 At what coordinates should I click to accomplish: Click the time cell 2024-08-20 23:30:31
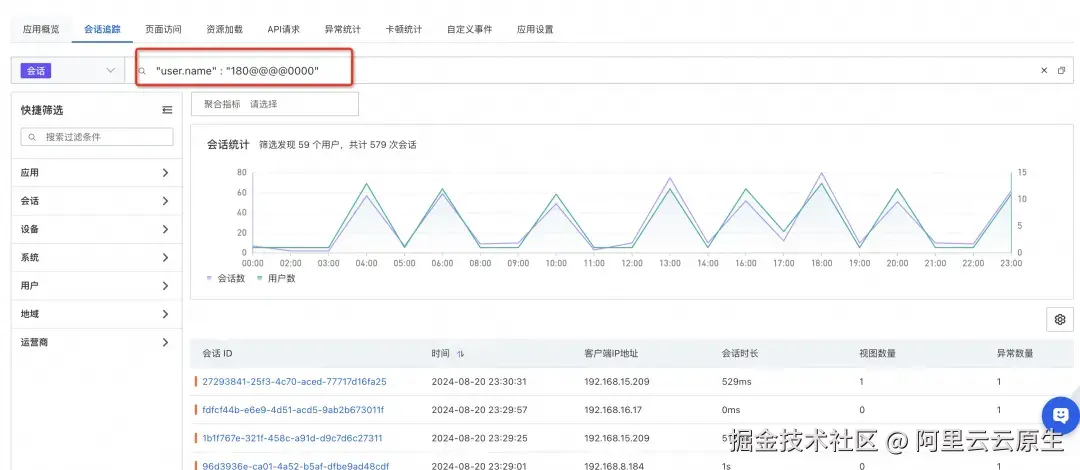(479, 382)
